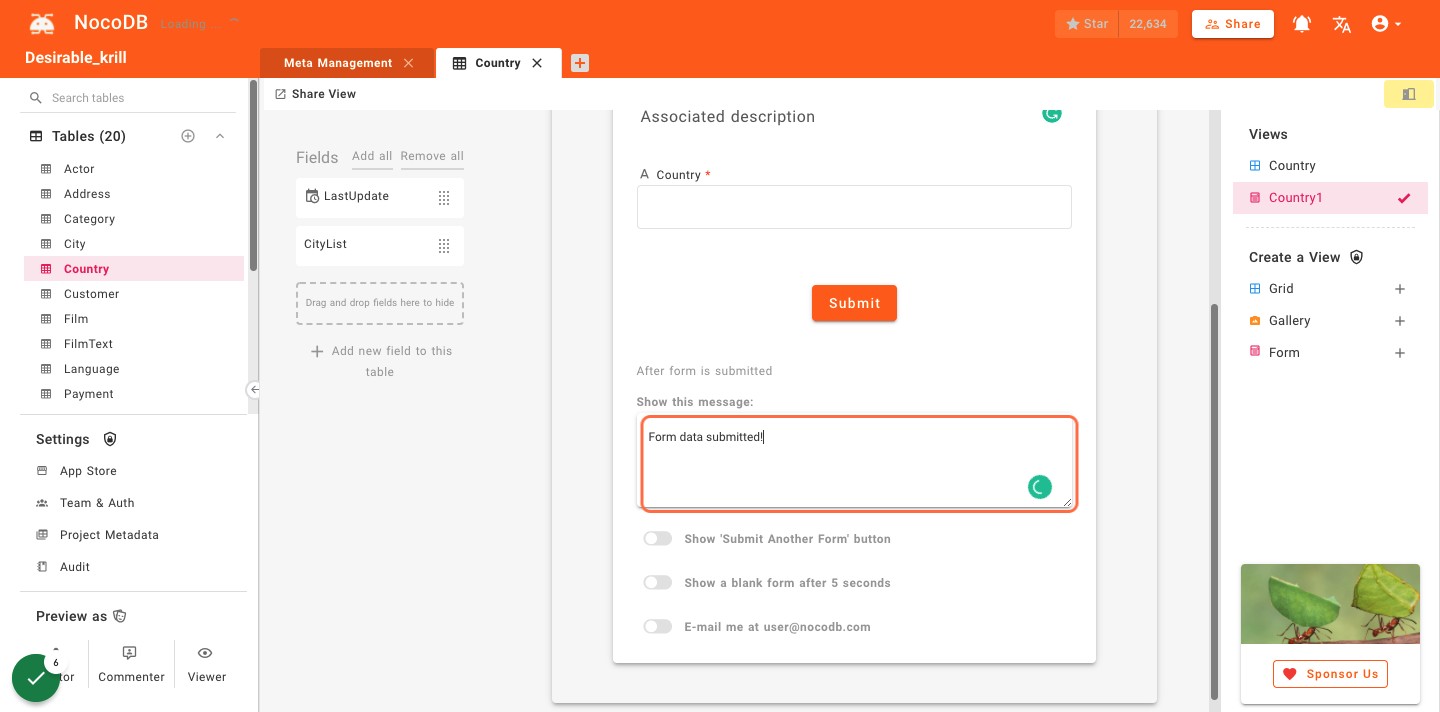
Task: Click Remove all fields
Action: pyautogui.click(x=432, y=156)
